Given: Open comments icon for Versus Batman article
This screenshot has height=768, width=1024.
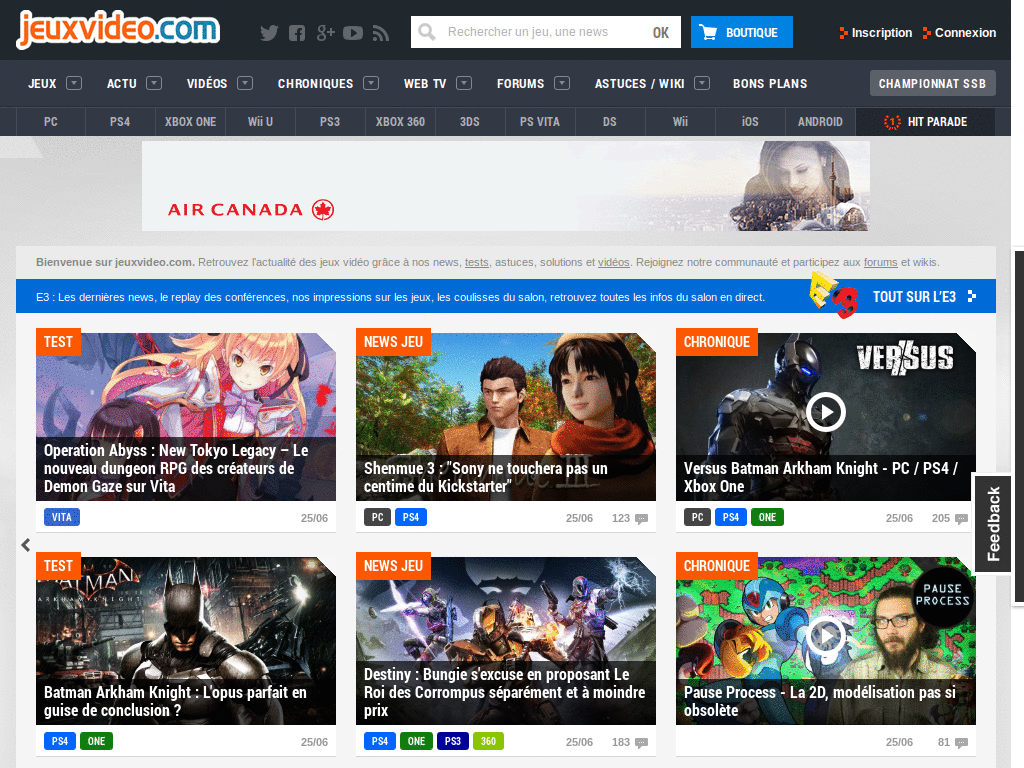Looking at the screenshot, I should coord(961,519).
